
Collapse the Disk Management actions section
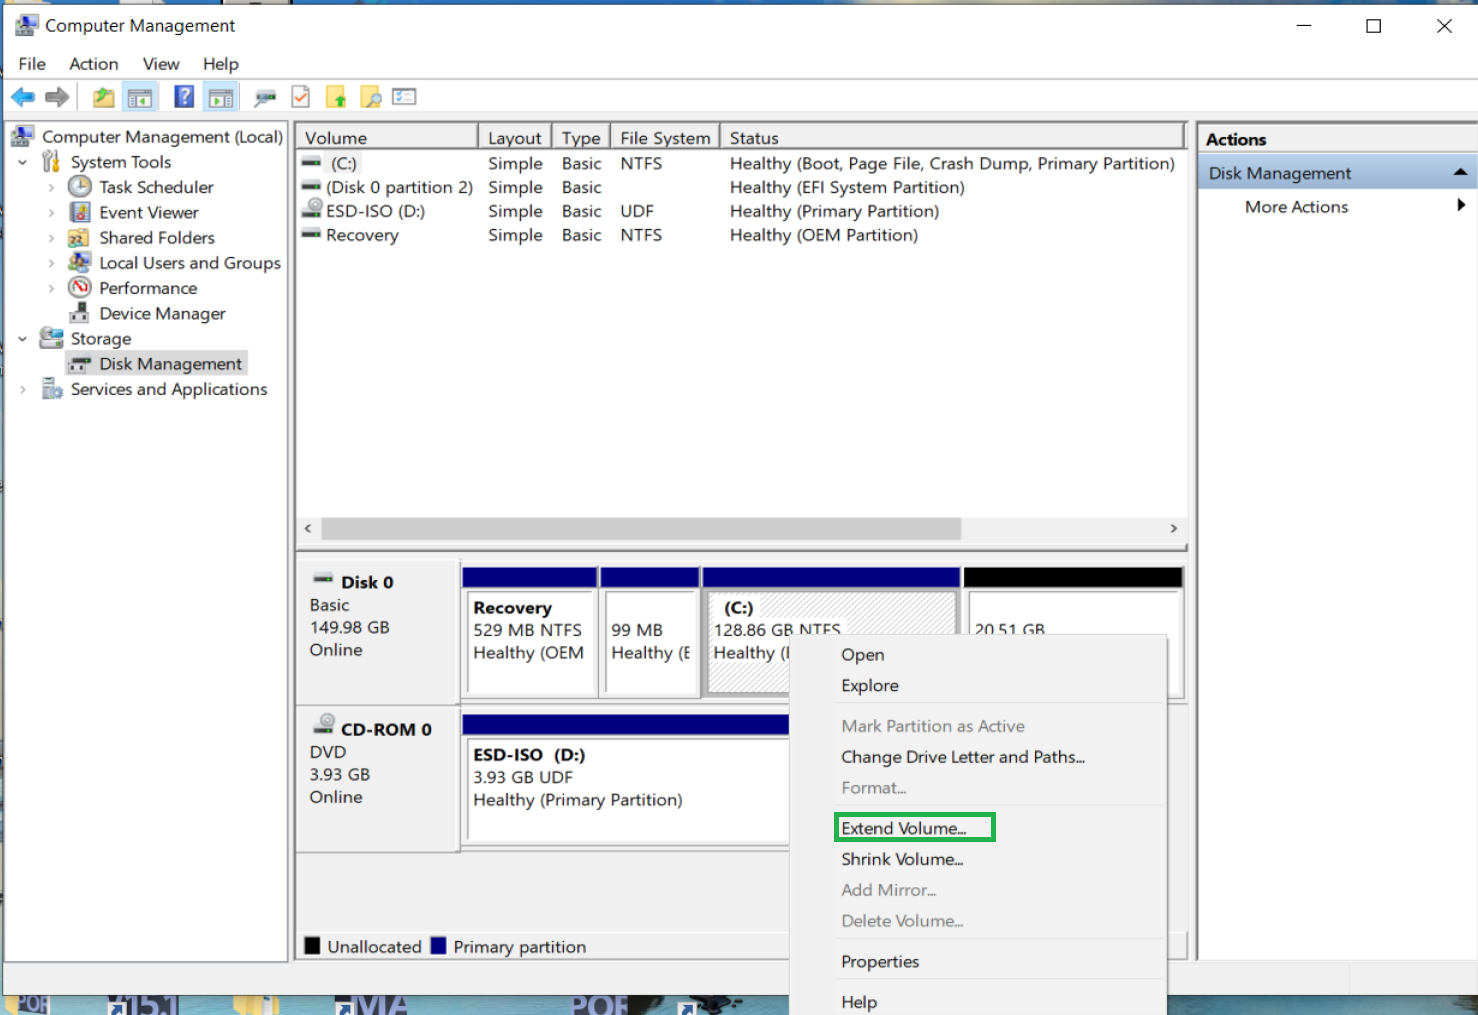click(x=1461, y=172)
